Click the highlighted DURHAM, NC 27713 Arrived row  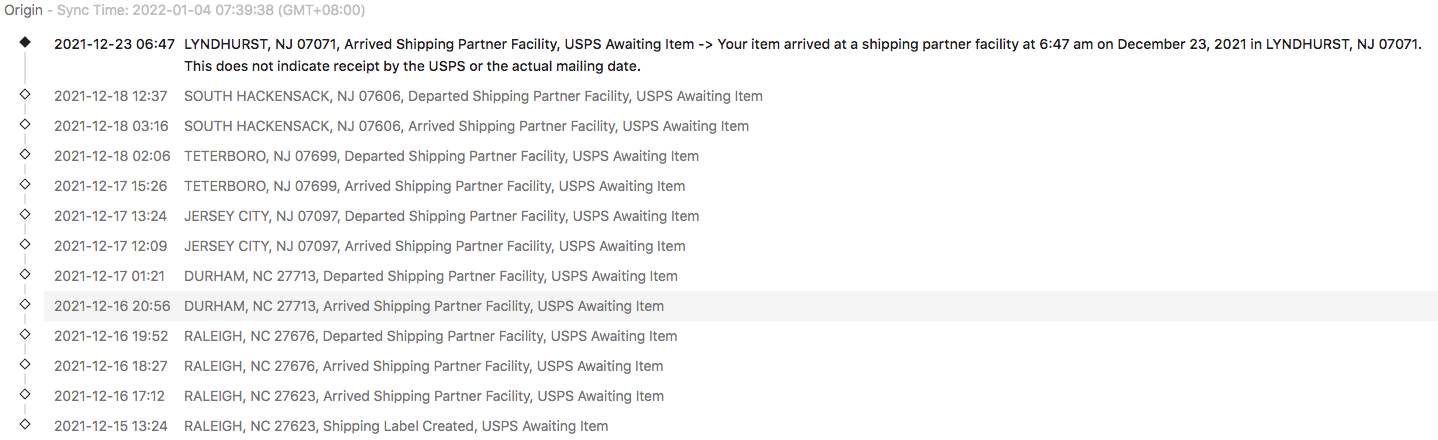tap(740, 307)
